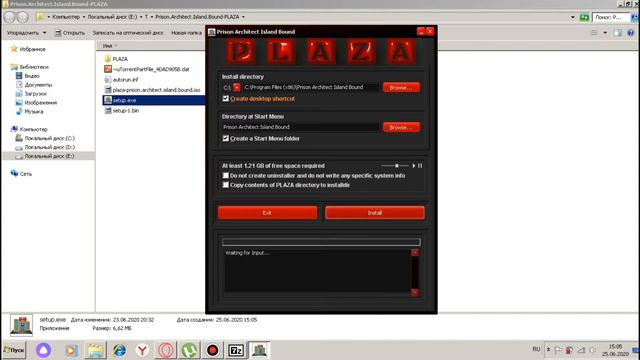Click the Forward arrow in Explorer
The image size is (640, 360).
pyautogui.click(x=23, y=17)
